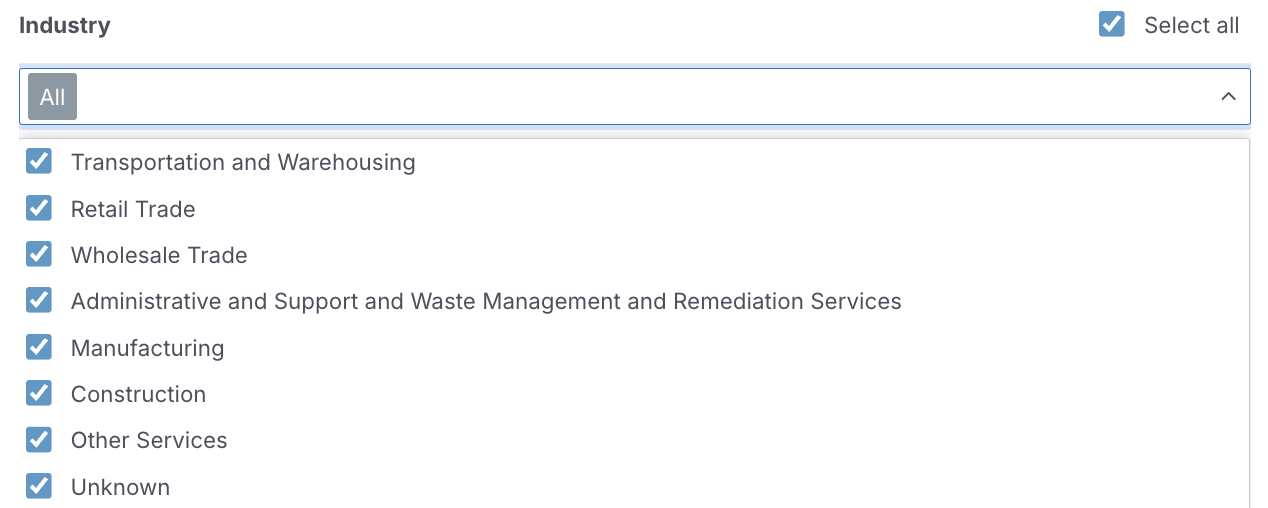
Task: Click the Retail Trade option text
Action: coord(133,209)
